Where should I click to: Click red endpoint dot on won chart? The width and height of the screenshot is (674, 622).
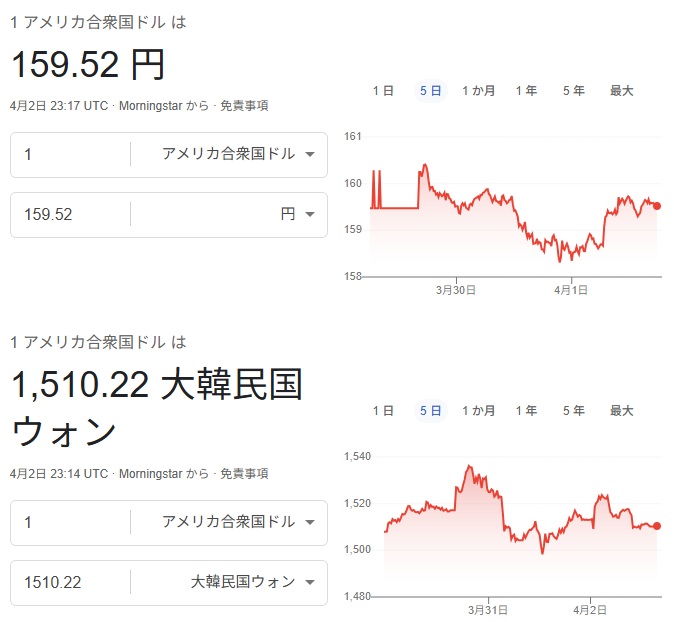[657, 526]
